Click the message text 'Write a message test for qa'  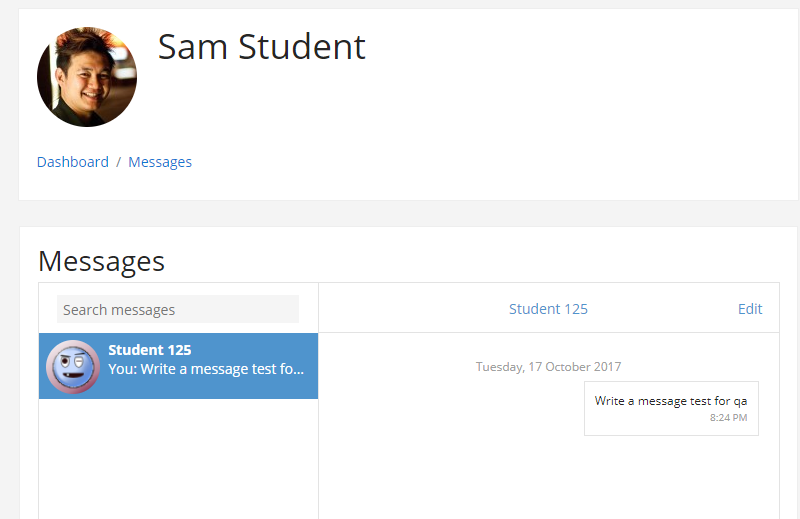[x=671, y=401]
